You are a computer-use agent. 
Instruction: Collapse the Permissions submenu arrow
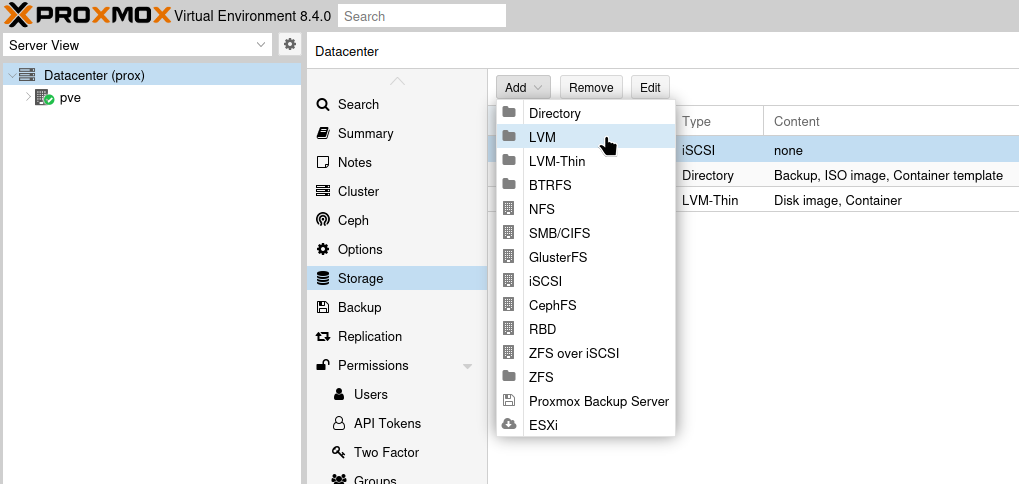pyautogui.click(x=467, y=366)
